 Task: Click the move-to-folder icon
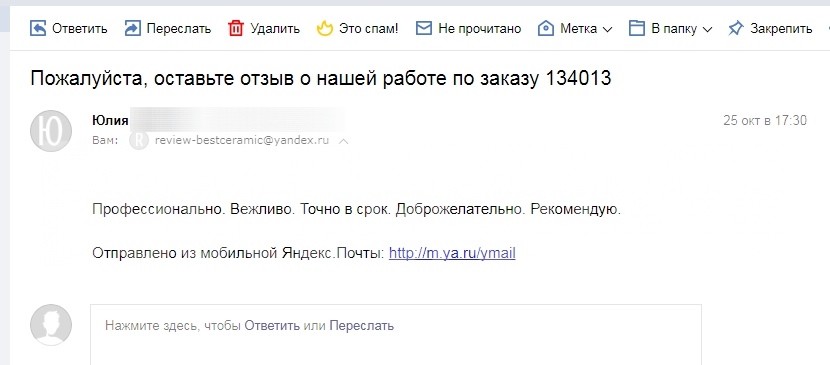637,28
